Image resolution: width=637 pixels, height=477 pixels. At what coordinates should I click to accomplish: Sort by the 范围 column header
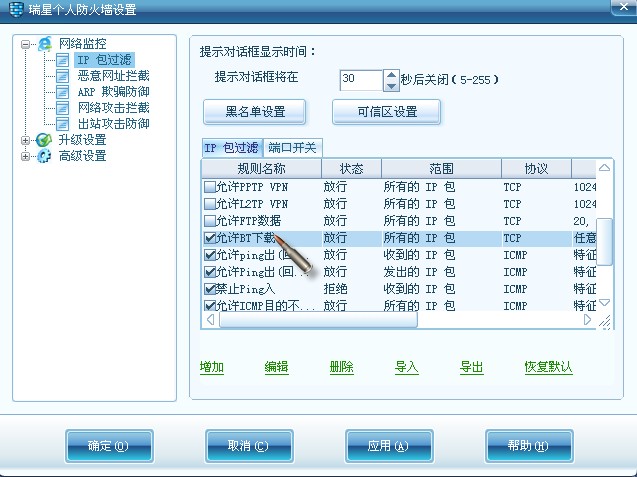pyautogui.click(x=441, y=169)
